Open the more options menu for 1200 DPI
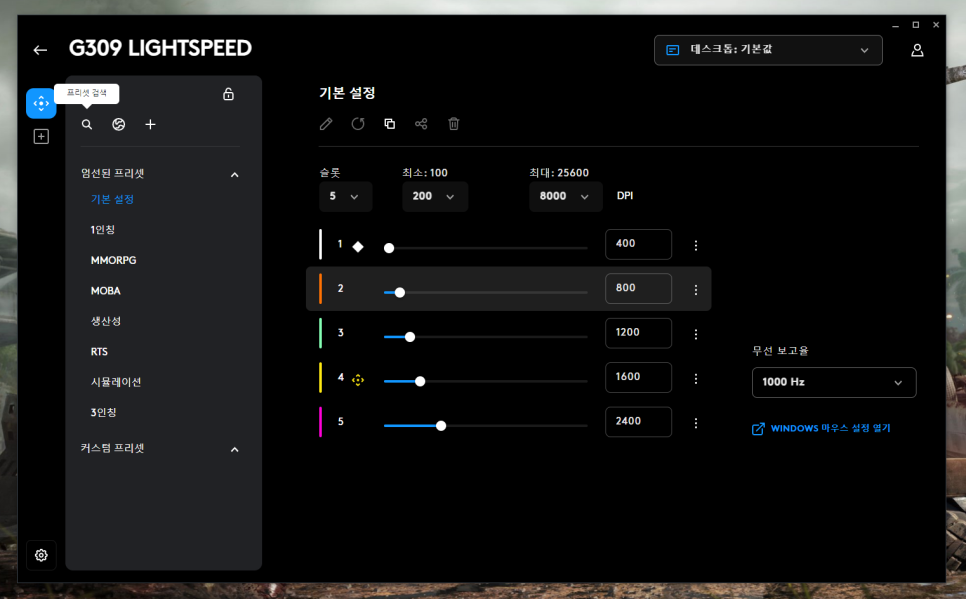Viewport: 966px width, 599px height. point(696,334)
